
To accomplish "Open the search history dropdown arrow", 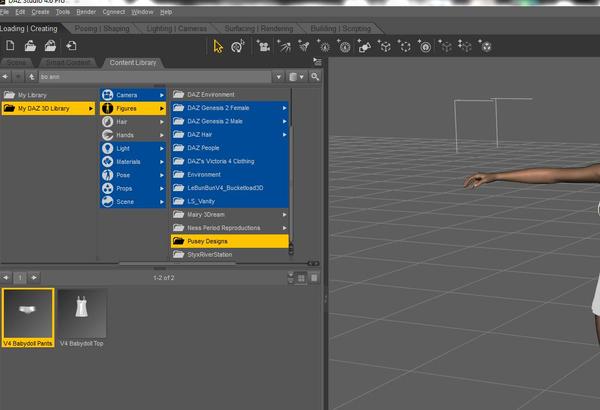I will pyautogui.click(x=279, y=77).
